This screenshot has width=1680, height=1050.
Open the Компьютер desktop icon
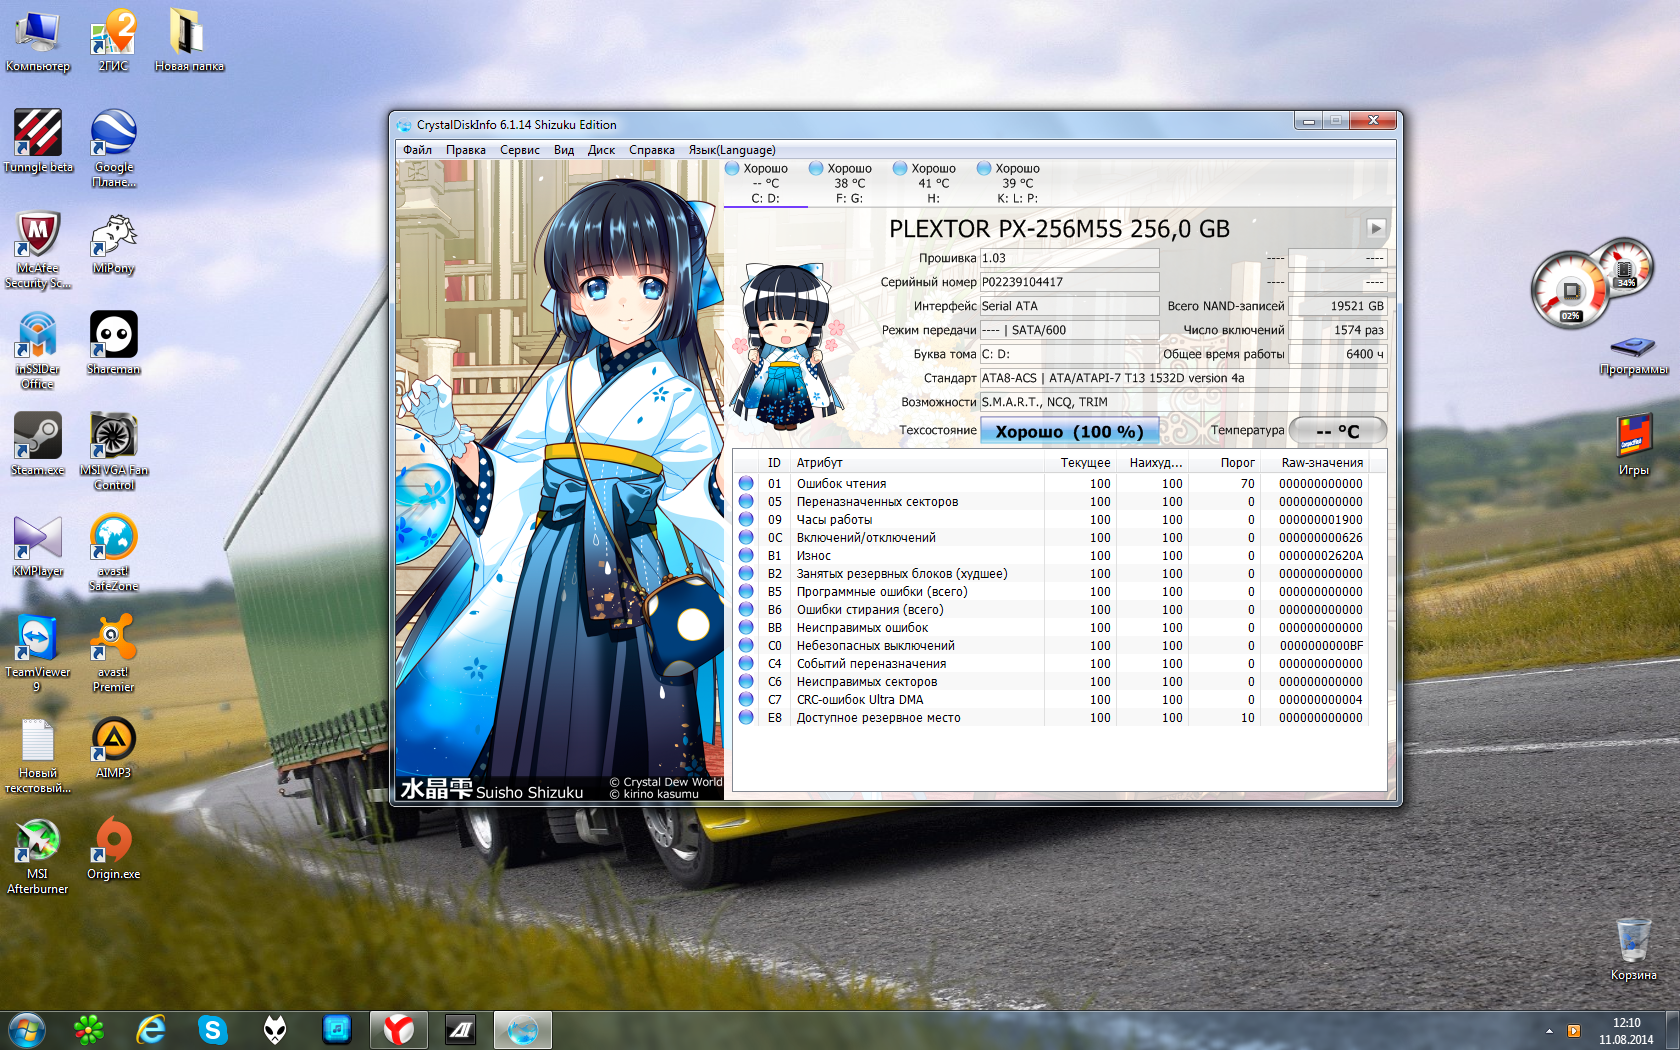[x=38, y=41]
